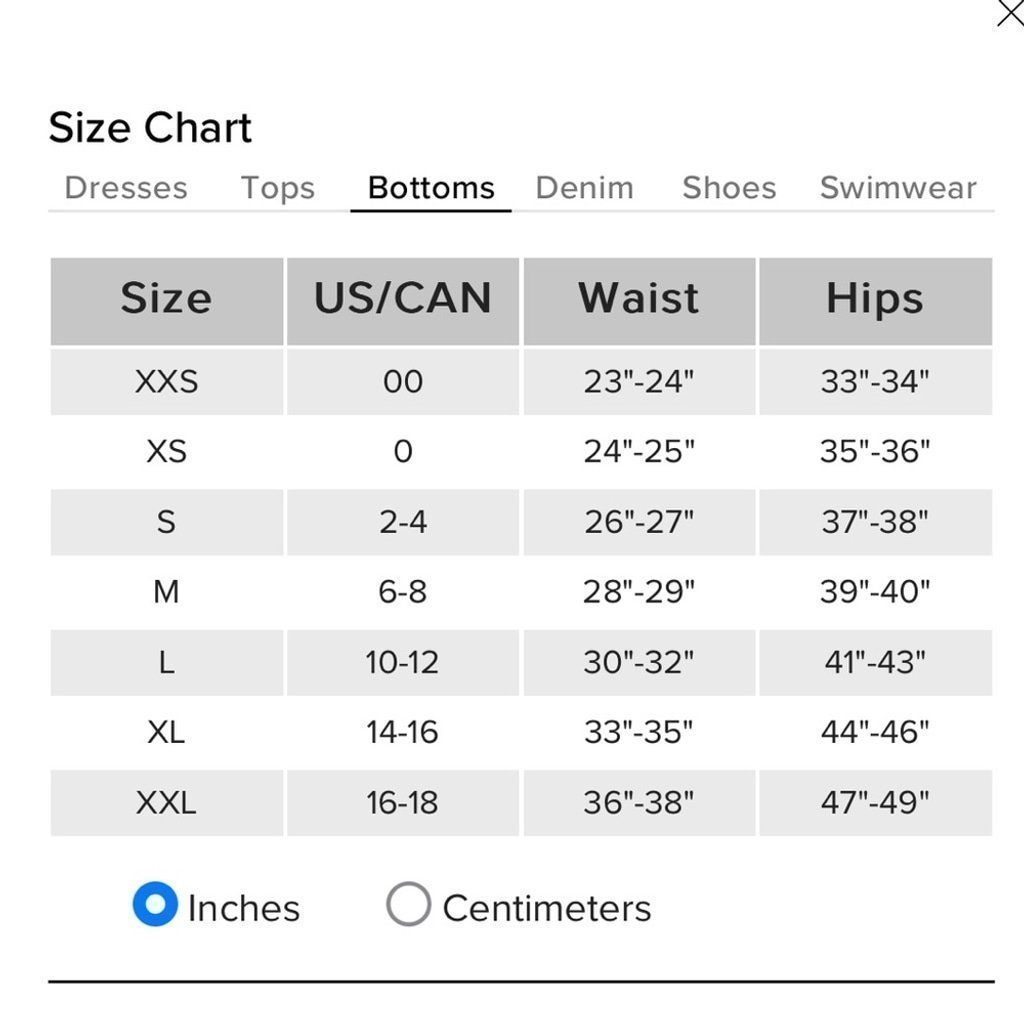Image resolution: width=1024 pixels, height=1024 pixels.
Task: Click the XXL size row label
Action: coord(167,803)
